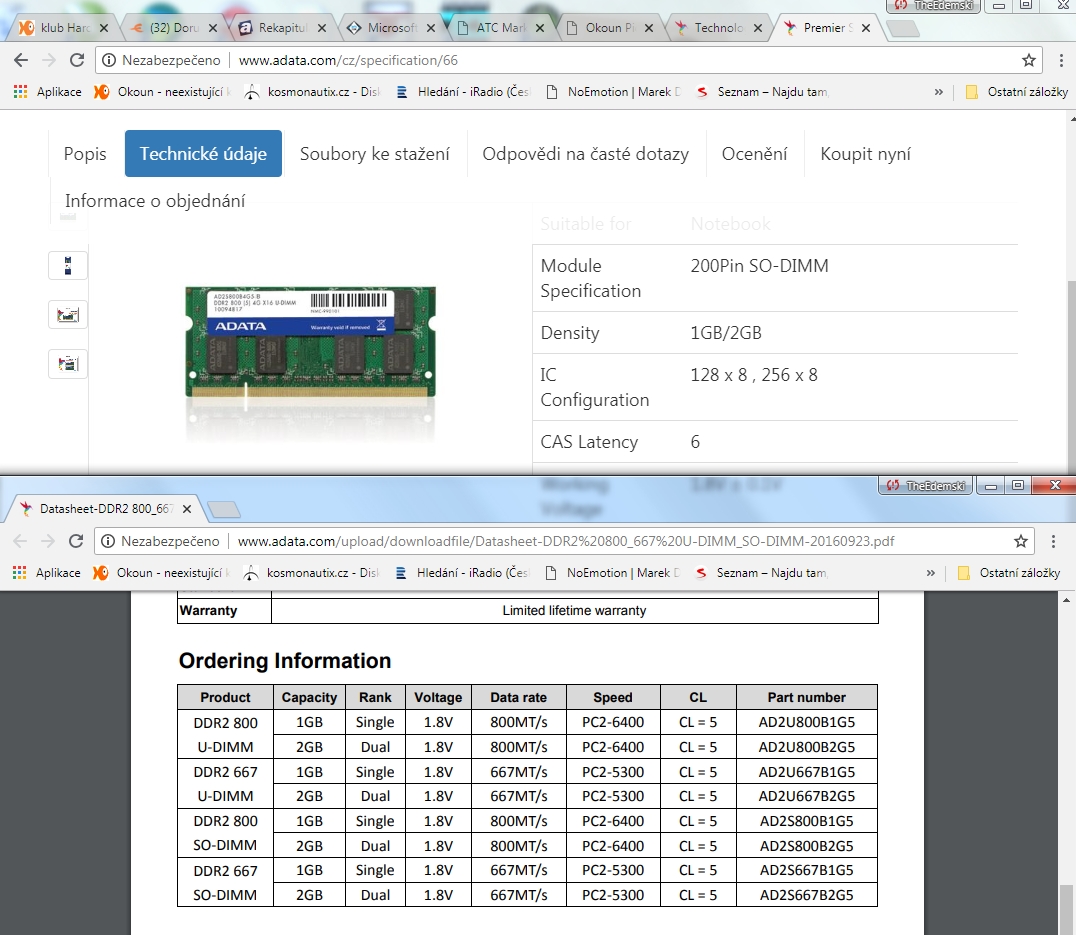The width and height of the screenshot is (1076, 935).
Task: Open Ostatní záložky folder in top window
Action: point(1017,92)
